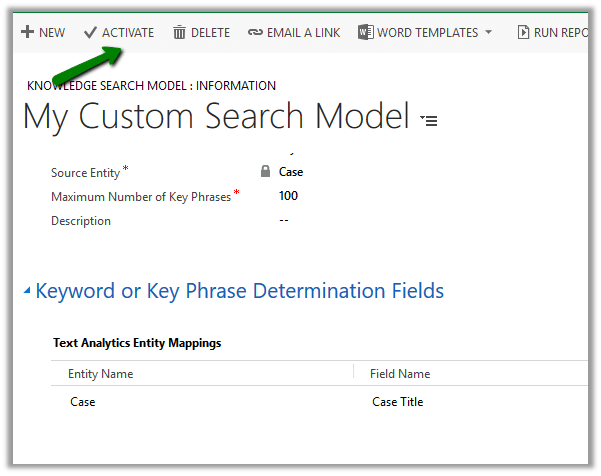The width and height of the screenshot is (601, 476).
Task: Sort by Entity Name column header
Action: [x=100, y=374]
